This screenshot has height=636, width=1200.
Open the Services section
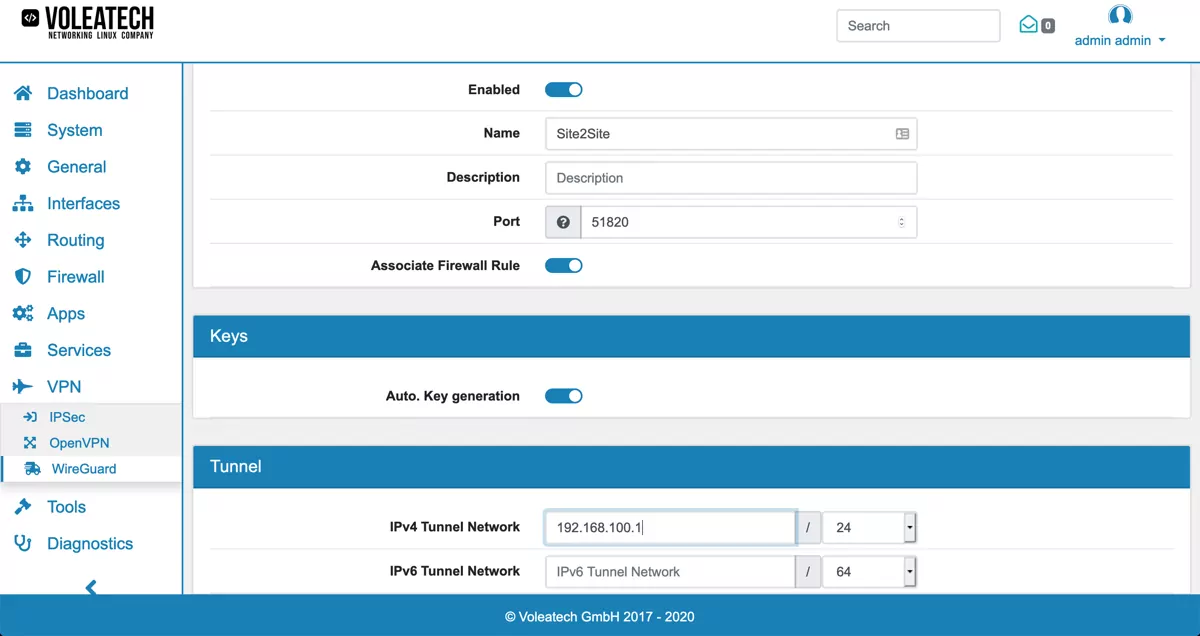tap(78, 350)
